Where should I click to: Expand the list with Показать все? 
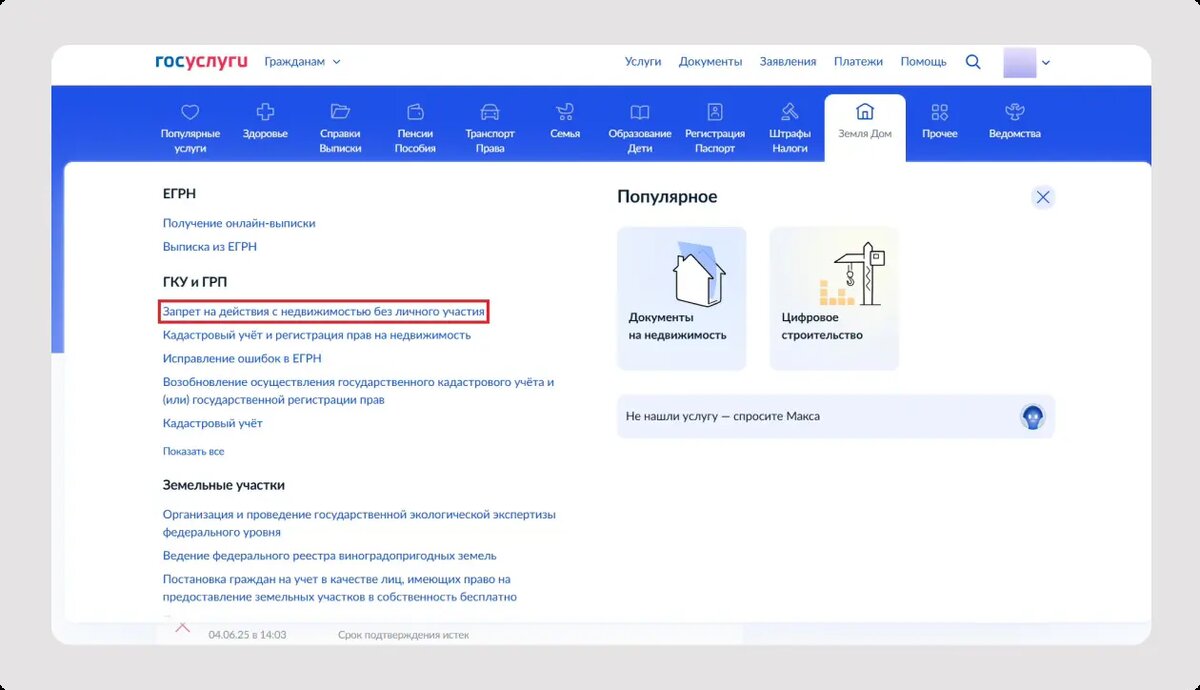click(x=194, y=452)
